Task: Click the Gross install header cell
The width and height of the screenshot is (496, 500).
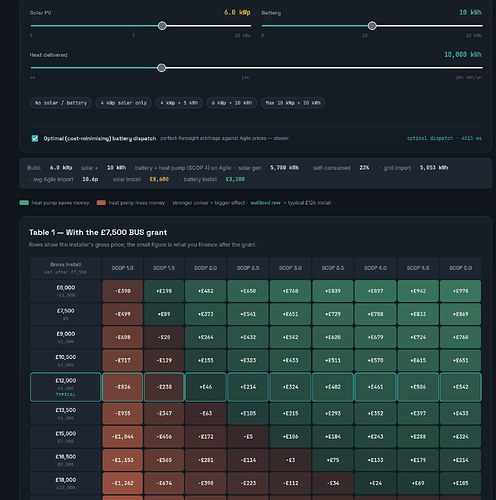Action: [66, 268]
